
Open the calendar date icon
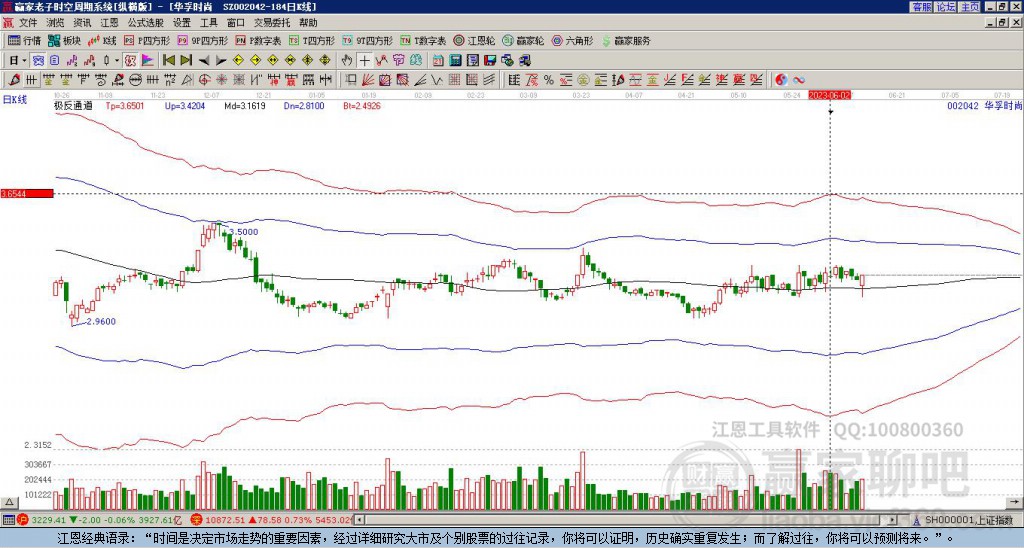tap(438, 61)
